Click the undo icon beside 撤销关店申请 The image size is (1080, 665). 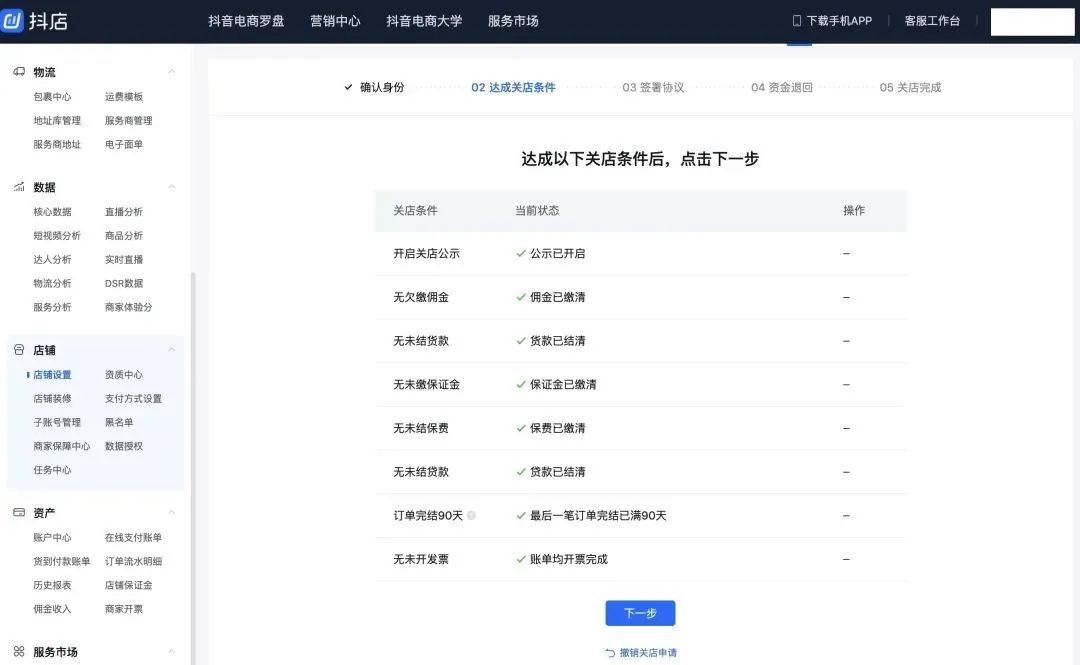pos(610,650)
